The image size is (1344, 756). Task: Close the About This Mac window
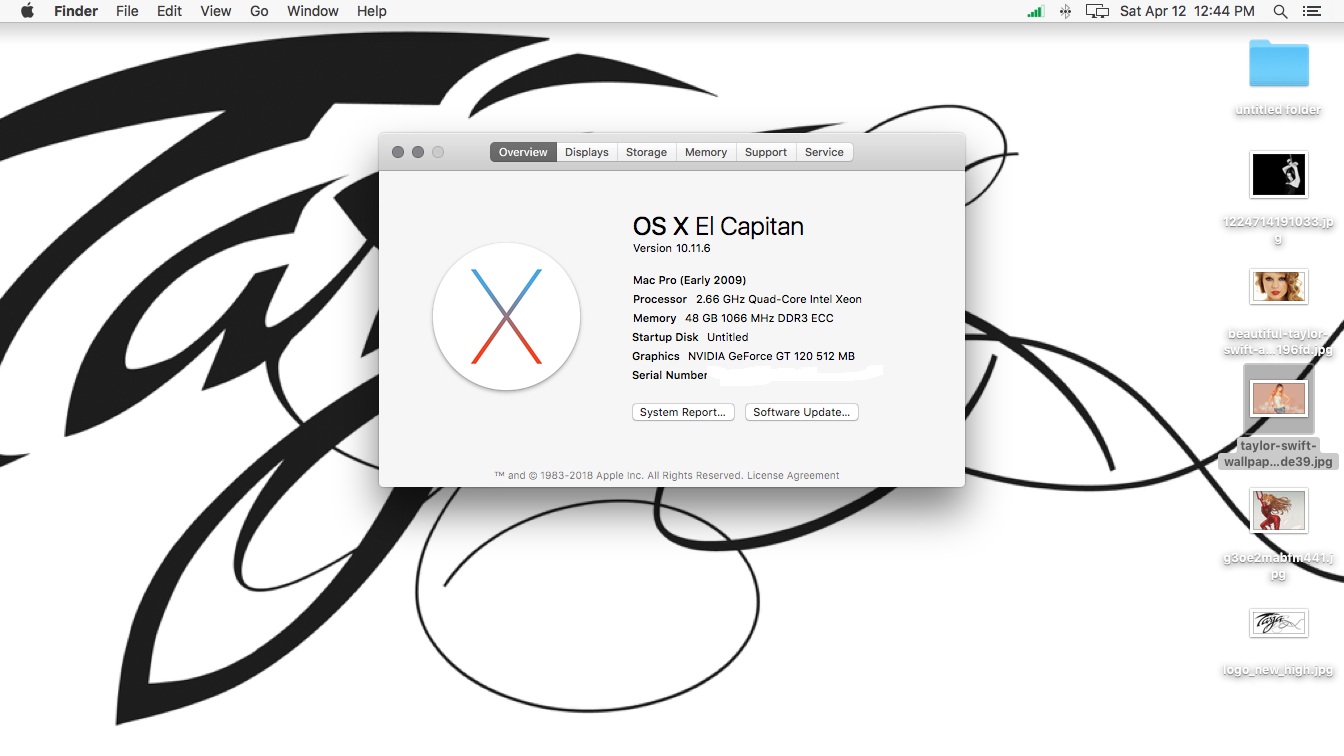[398, 152]
